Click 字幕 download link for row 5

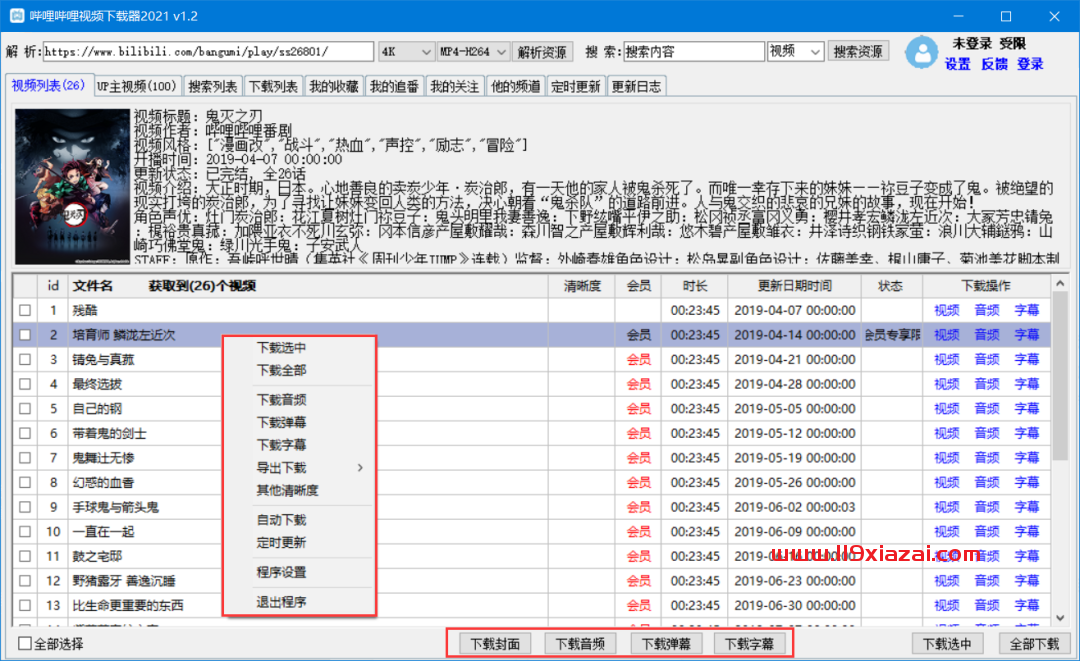[1026, 409]
